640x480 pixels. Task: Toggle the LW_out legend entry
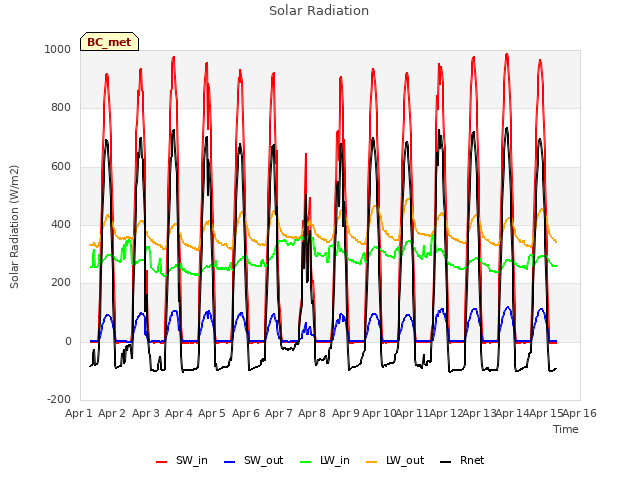coord(395,460)
